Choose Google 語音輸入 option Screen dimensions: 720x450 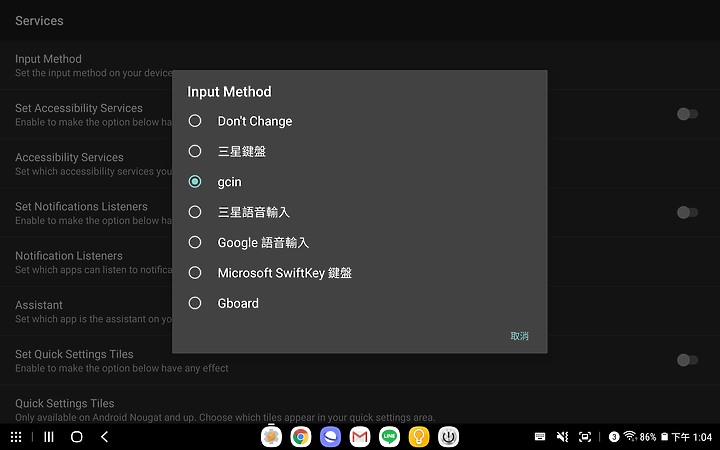tap(360, 242)
